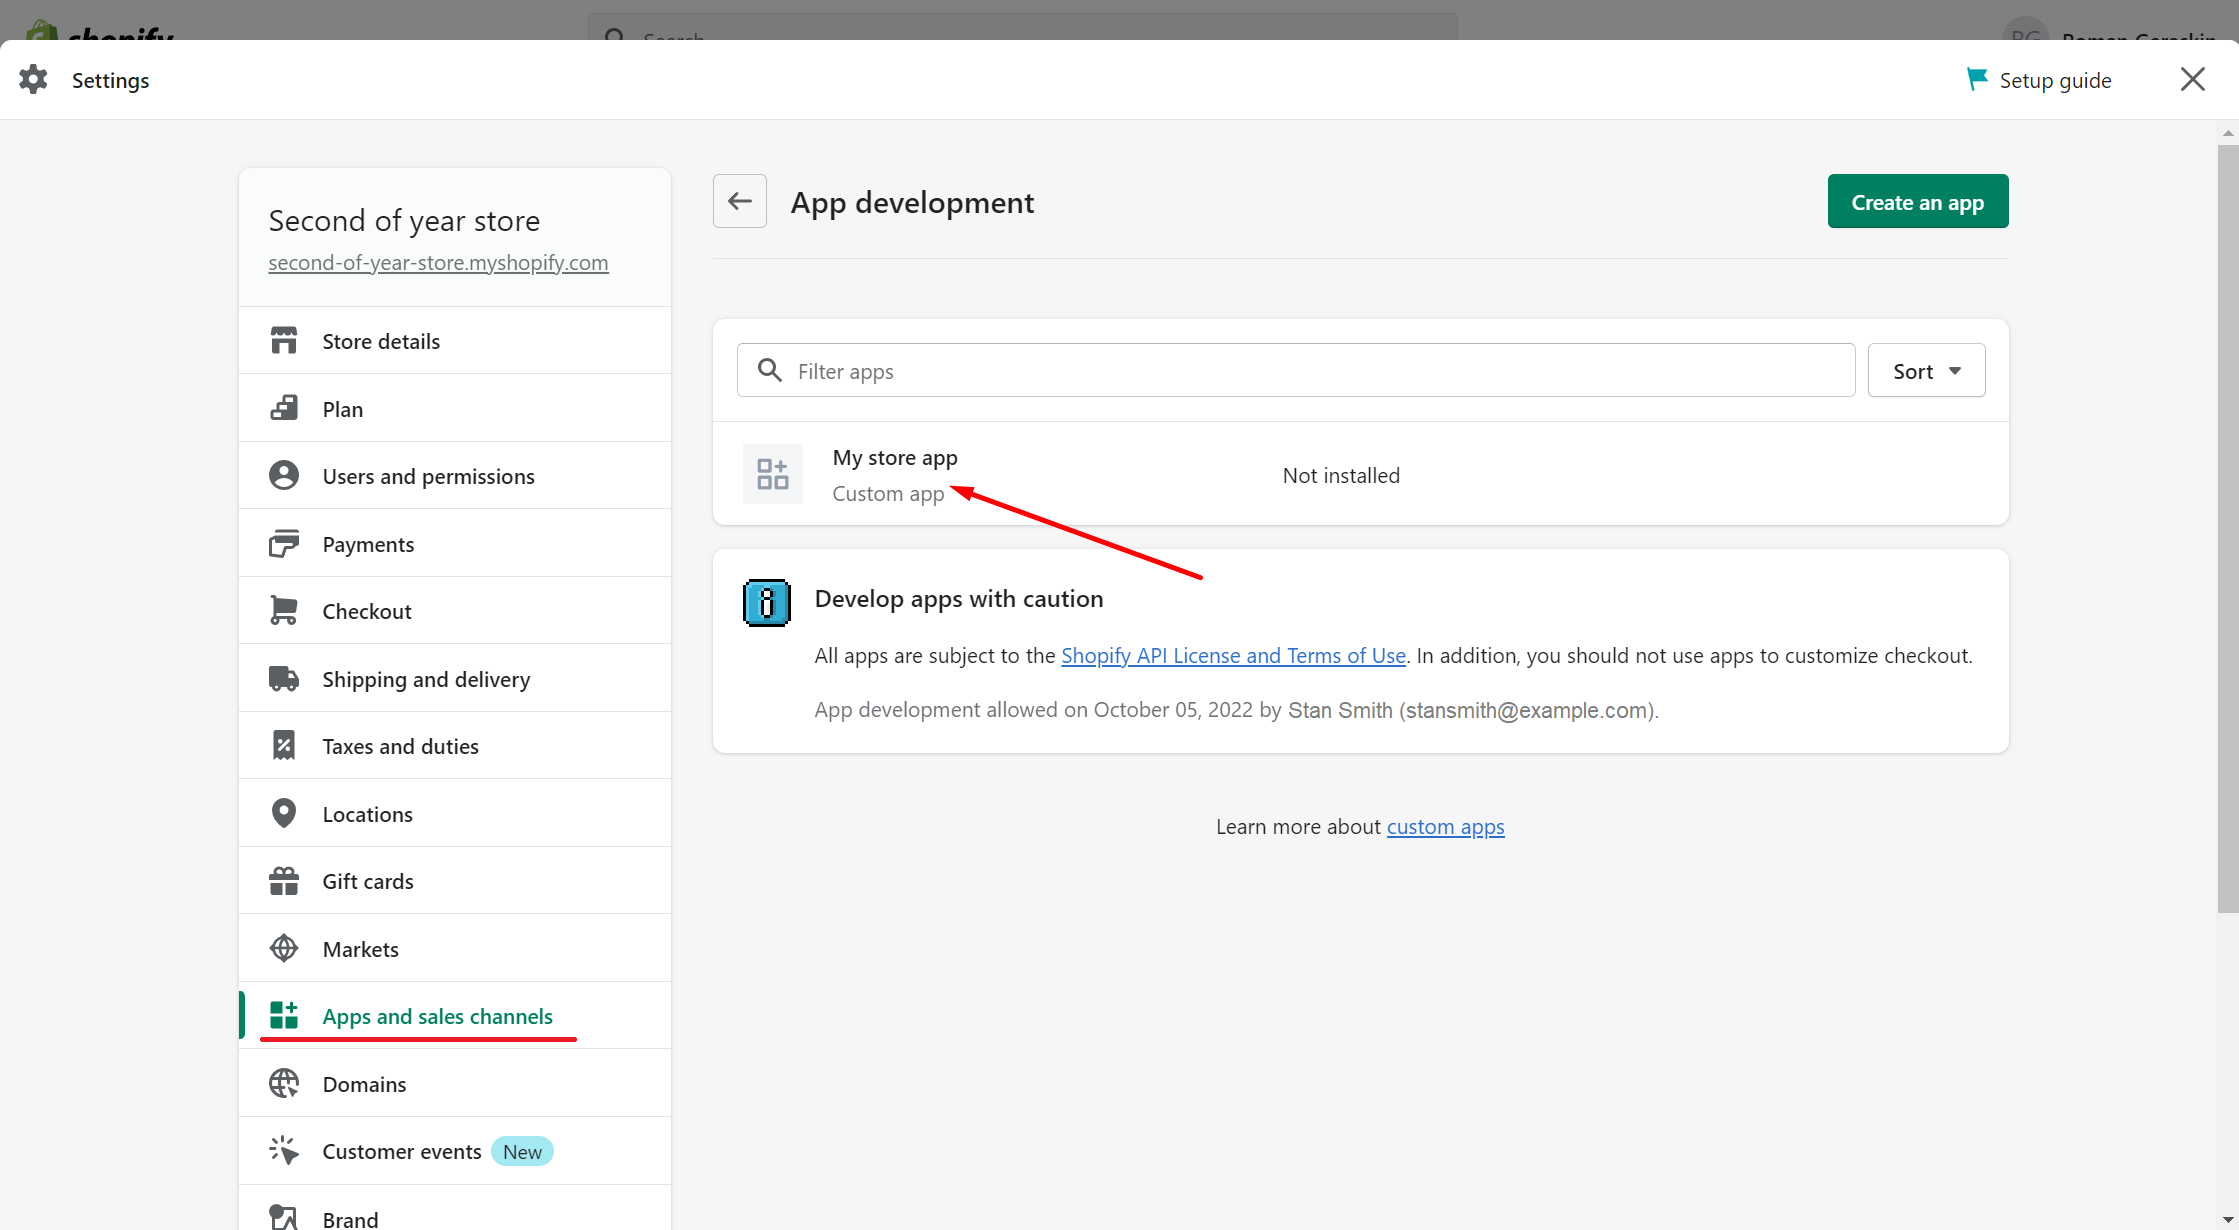Image resolution: width=2239 pixels, height=1230 pixels.
Task: Click the Payments card icon
Action: (284, 544)
